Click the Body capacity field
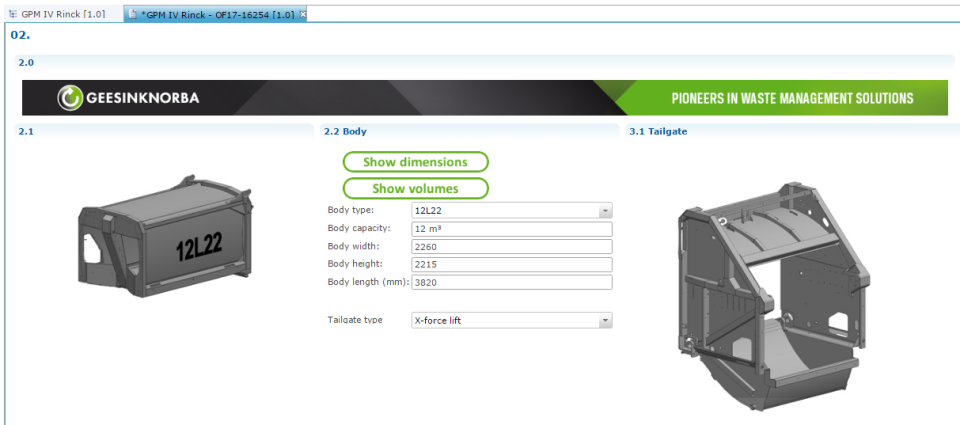Image resolution: width=960 pixels, height=425 pixels. point(512,229)
